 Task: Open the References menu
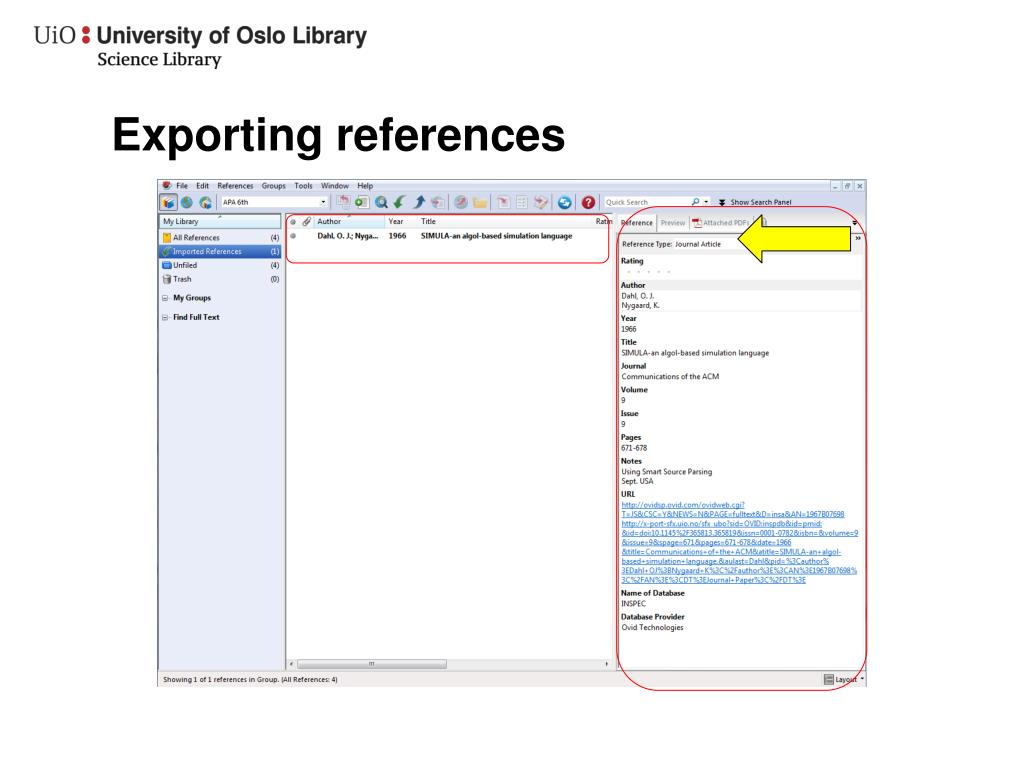pos(235,186)
